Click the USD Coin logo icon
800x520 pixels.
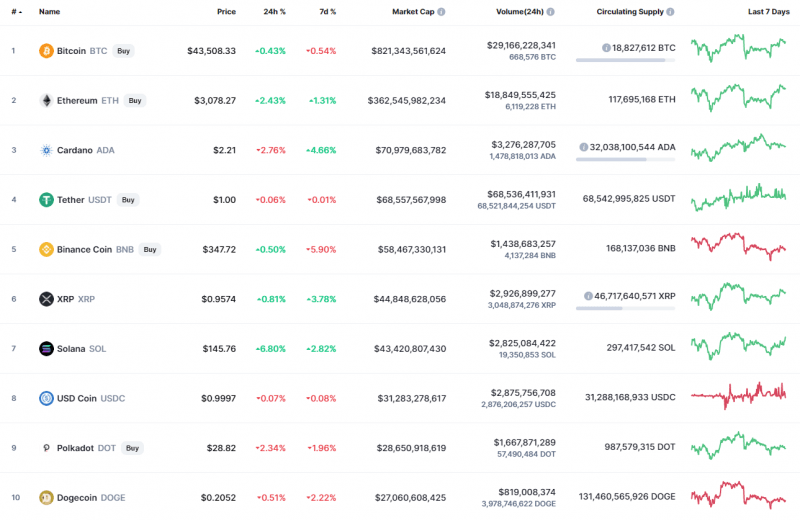(x=46, y=398)
